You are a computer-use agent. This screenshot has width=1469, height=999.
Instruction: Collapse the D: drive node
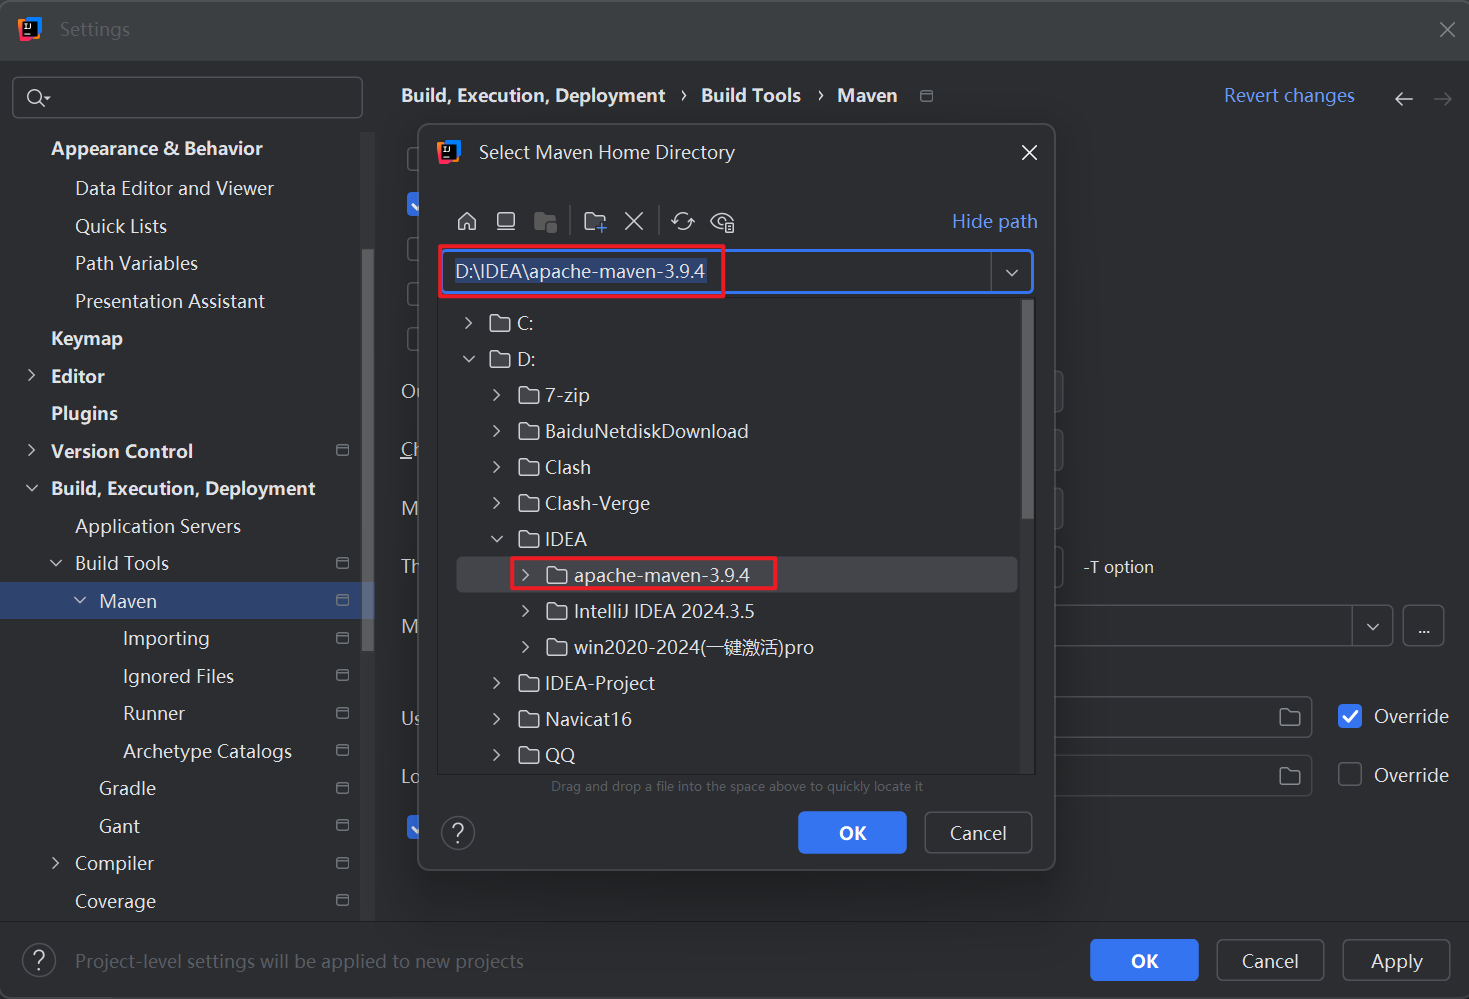[x=468, y=359]
